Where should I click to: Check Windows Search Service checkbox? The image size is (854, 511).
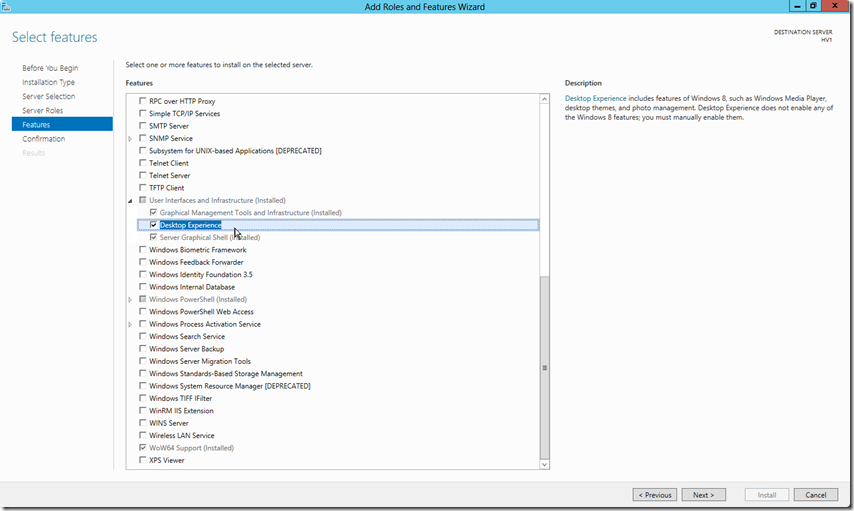pos(143,336)
